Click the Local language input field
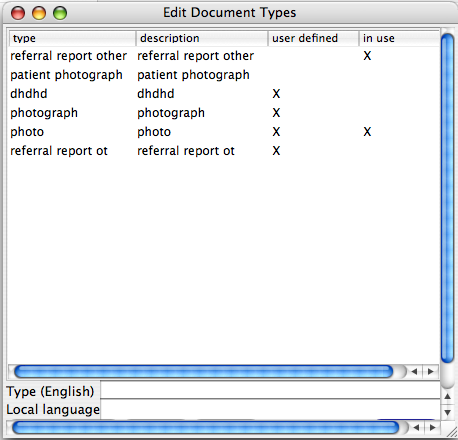Viewport: 458px width, 440px height. point(270,409)
